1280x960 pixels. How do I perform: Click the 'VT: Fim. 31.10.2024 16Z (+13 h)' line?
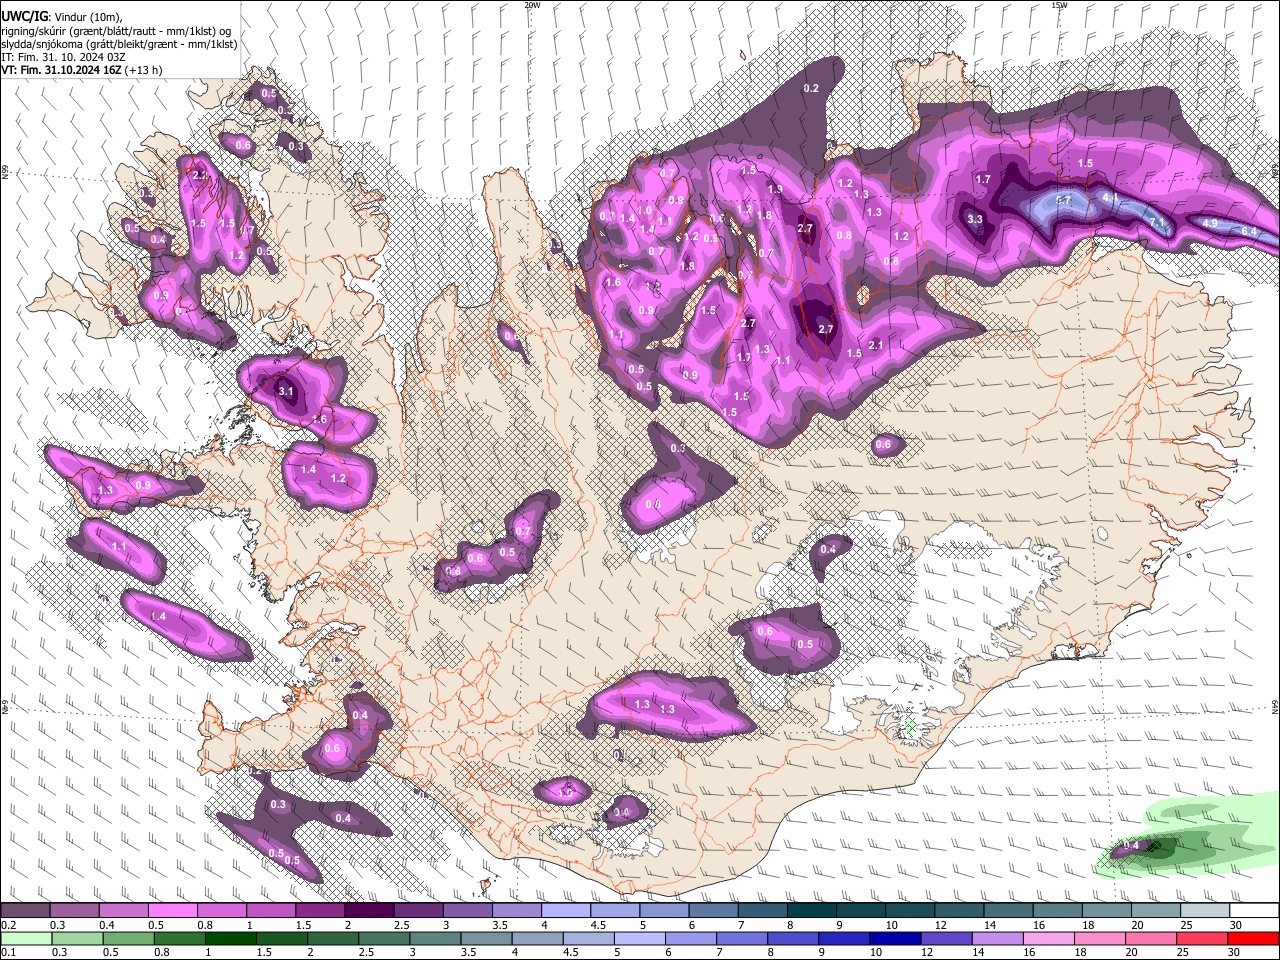[81, 71]
